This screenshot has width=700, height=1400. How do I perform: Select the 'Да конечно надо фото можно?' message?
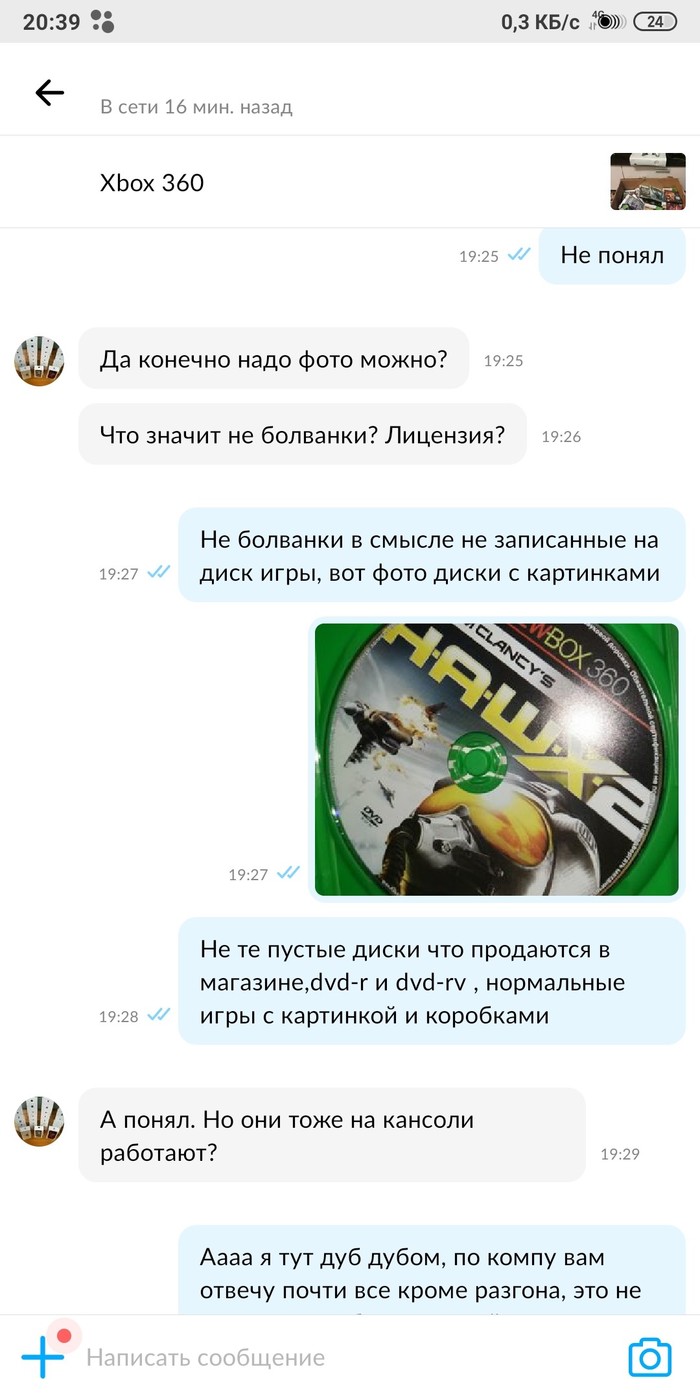[x=274, y=359]
